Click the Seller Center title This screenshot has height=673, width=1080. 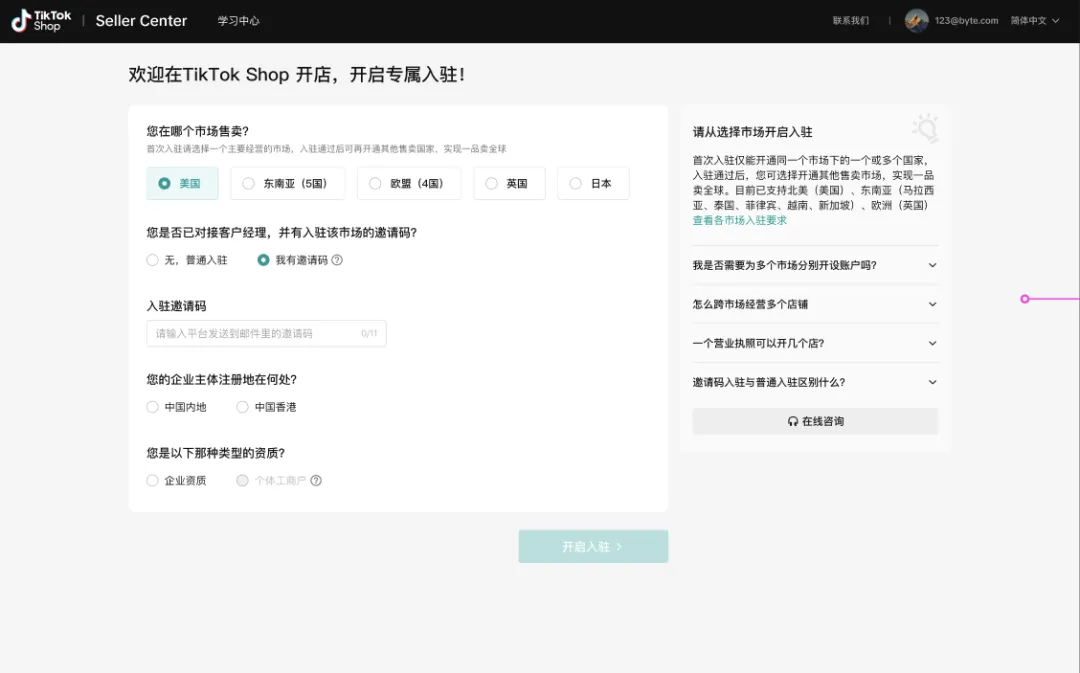[141, 21]
